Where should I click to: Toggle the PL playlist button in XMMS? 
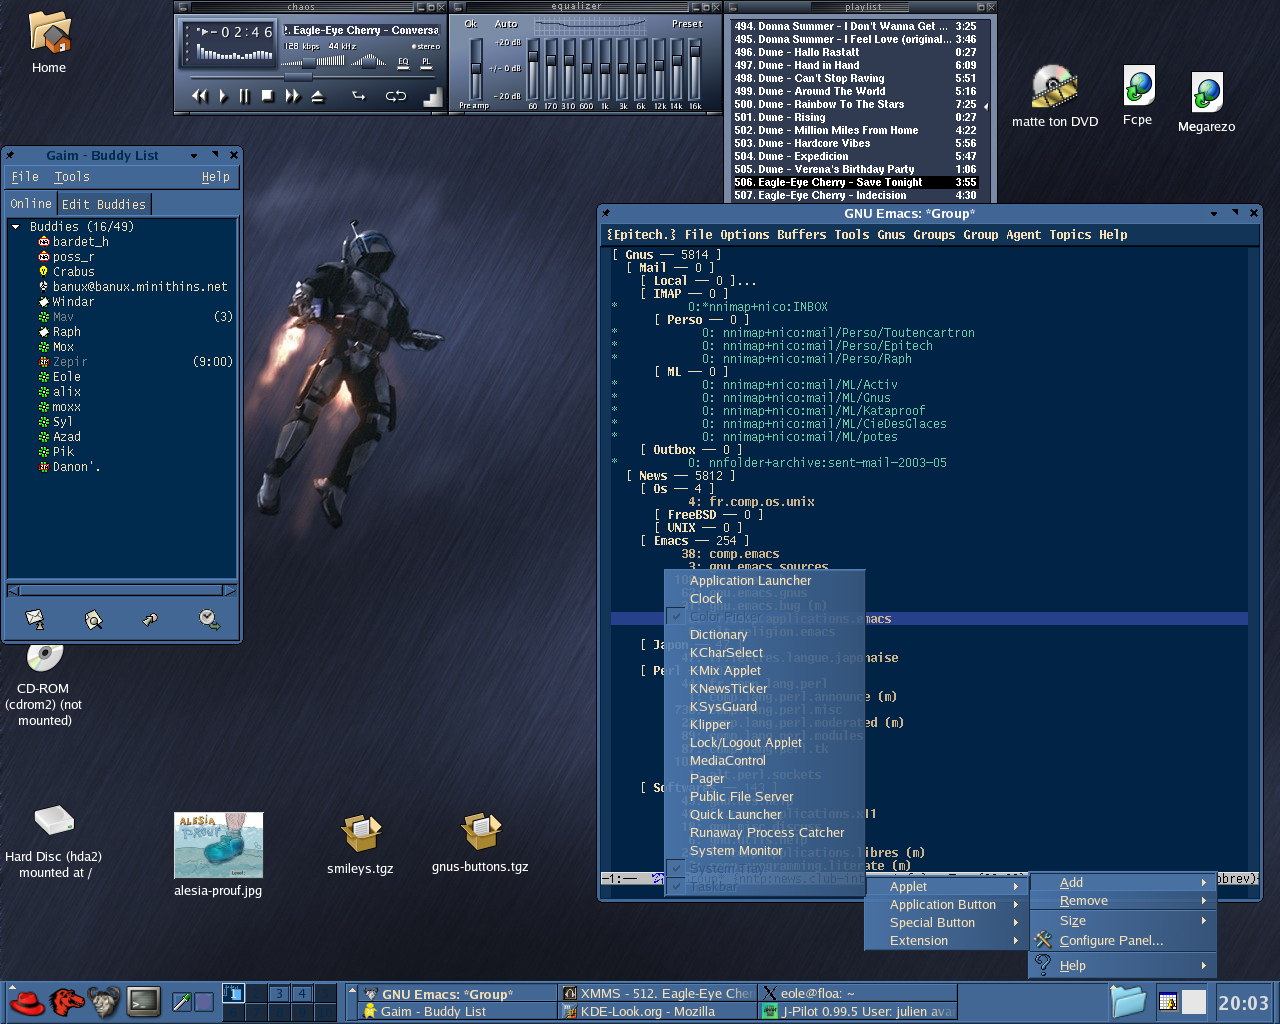click(x=426, y=62)
